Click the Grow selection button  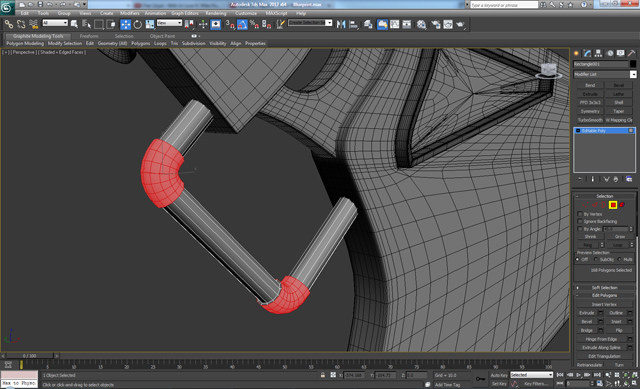620,236
